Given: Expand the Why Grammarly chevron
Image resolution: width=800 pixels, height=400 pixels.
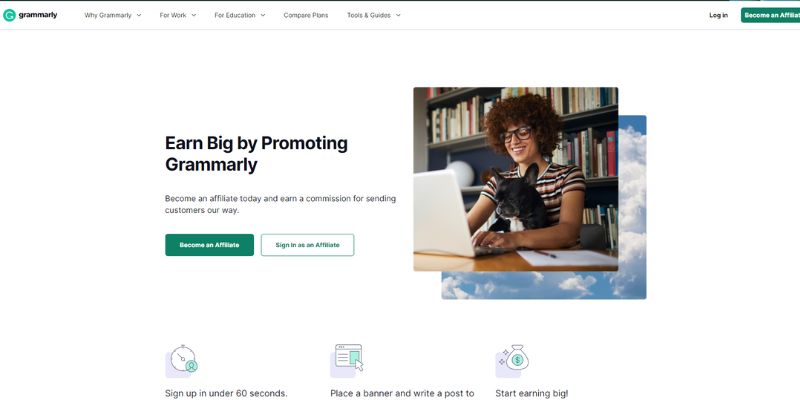Looking at the screenshot, I should tap(139, 15).
